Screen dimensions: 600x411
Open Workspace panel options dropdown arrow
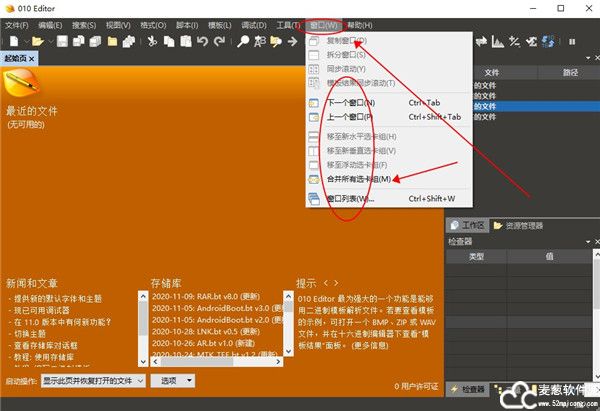pyautogui.click(x=588, y=58)
